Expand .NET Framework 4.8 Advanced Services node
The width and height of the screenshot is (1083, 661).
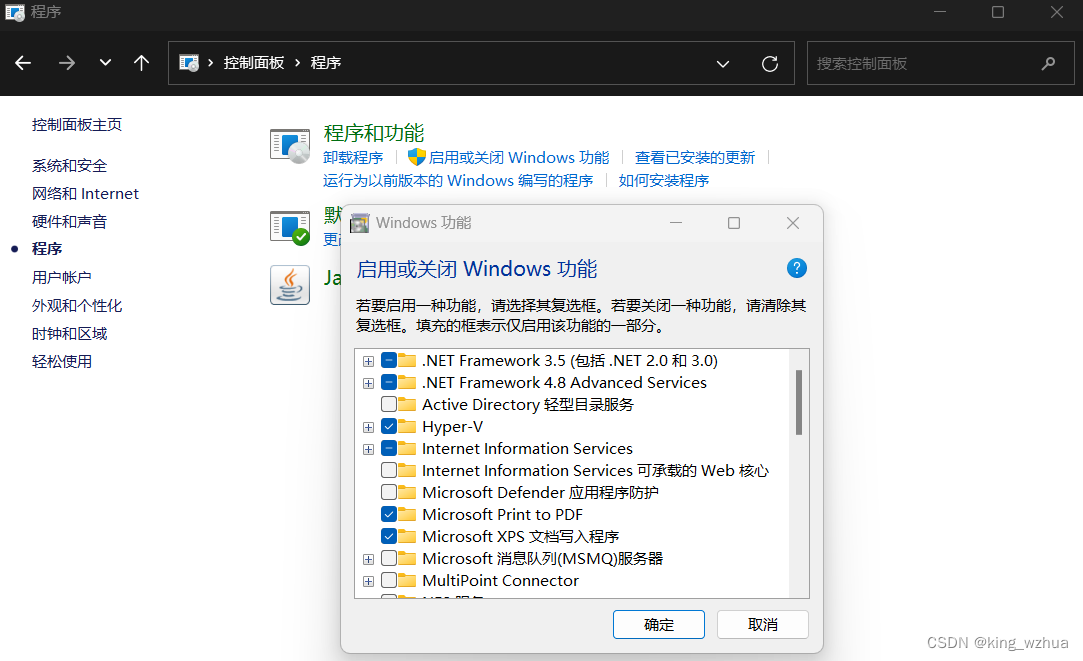(x=368, y=383)
